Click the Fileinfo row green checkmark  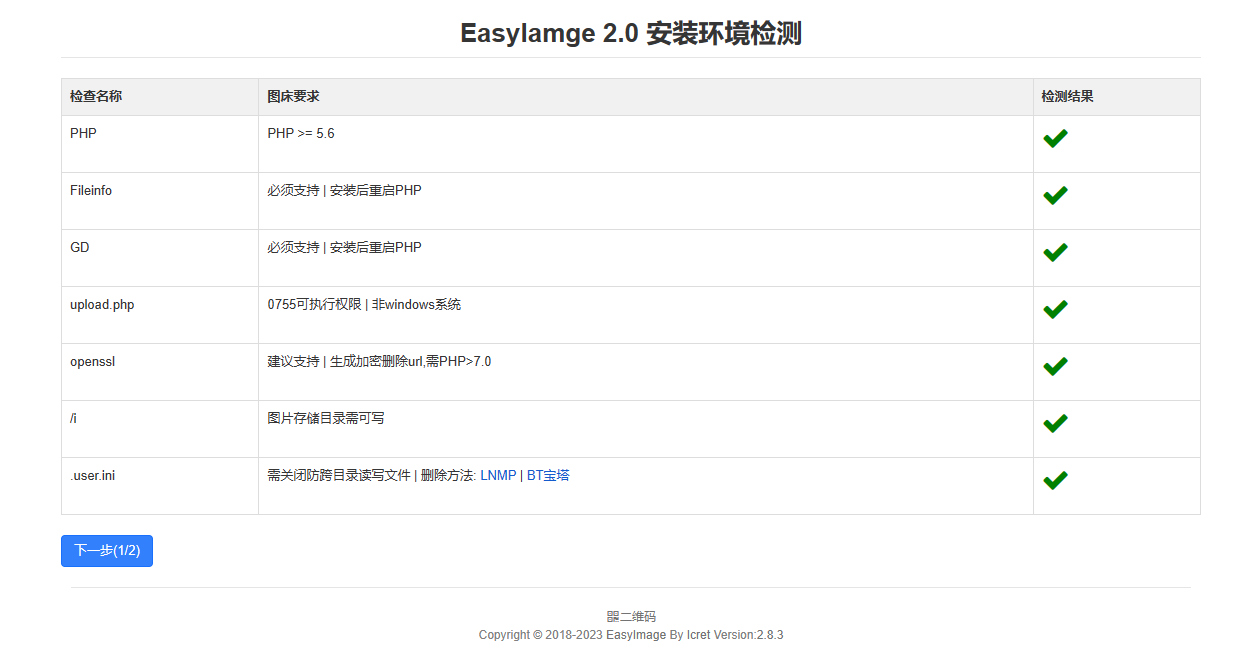tap(1055, 196)
